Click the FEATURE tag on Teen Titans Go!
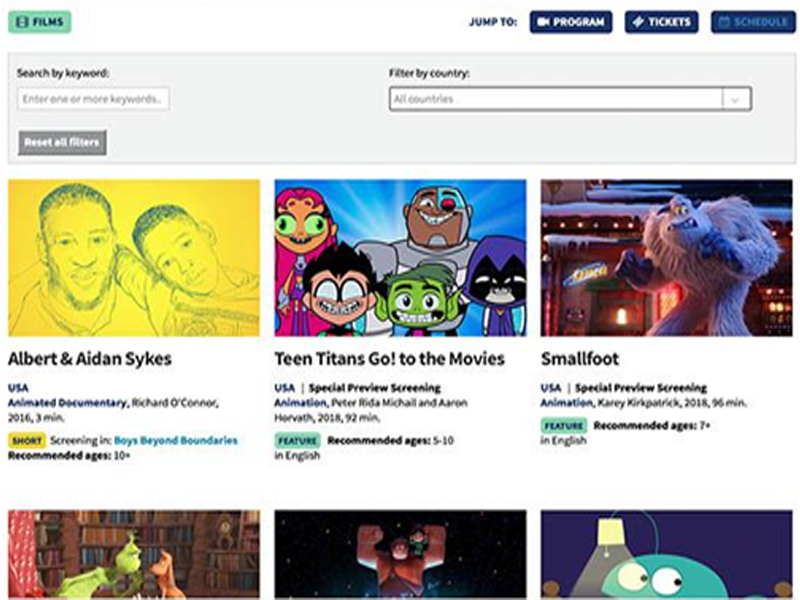Screen dimensions: 800x600 click(x=298, y=440)
